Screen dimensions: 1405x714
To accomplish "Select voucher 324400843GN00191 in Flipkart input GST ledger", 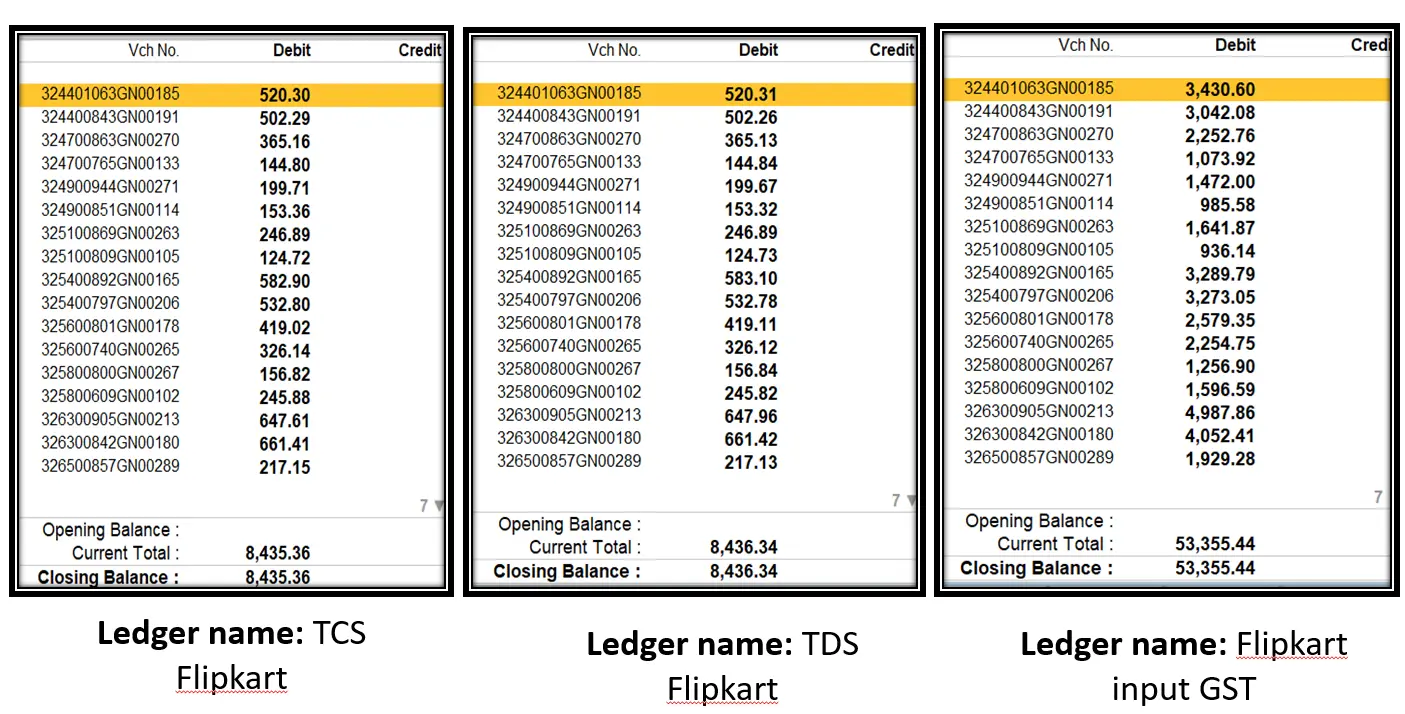I will click(1038, 111).
